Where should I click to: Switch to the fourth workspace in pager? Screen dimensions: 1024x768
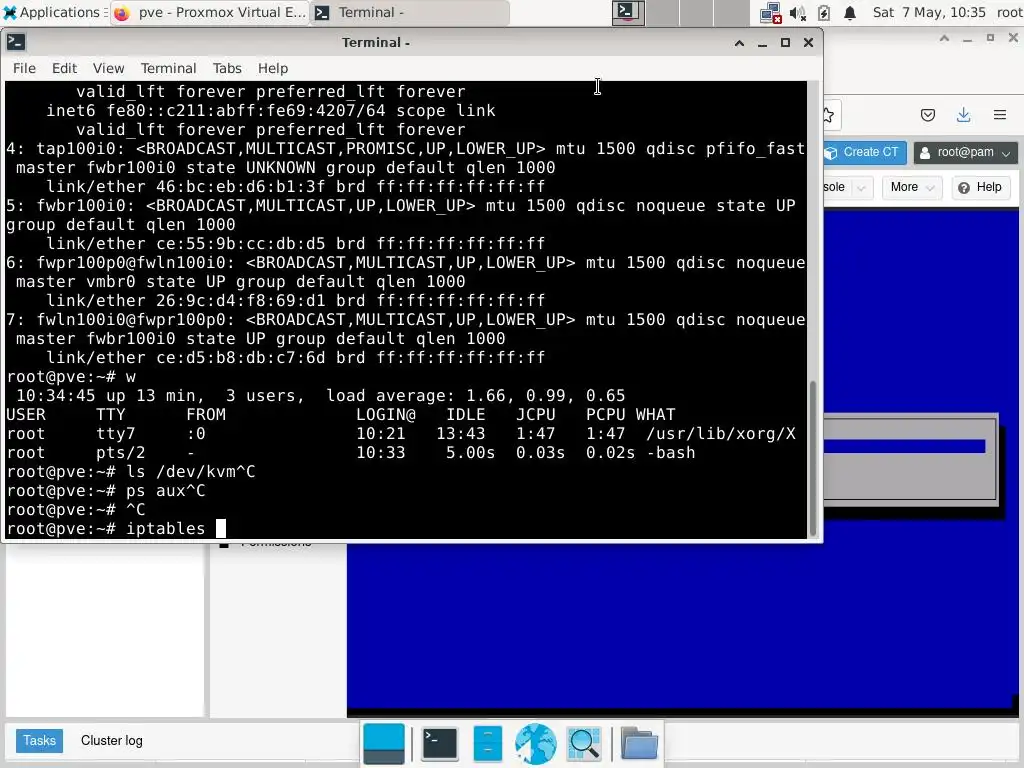(731, 12)
